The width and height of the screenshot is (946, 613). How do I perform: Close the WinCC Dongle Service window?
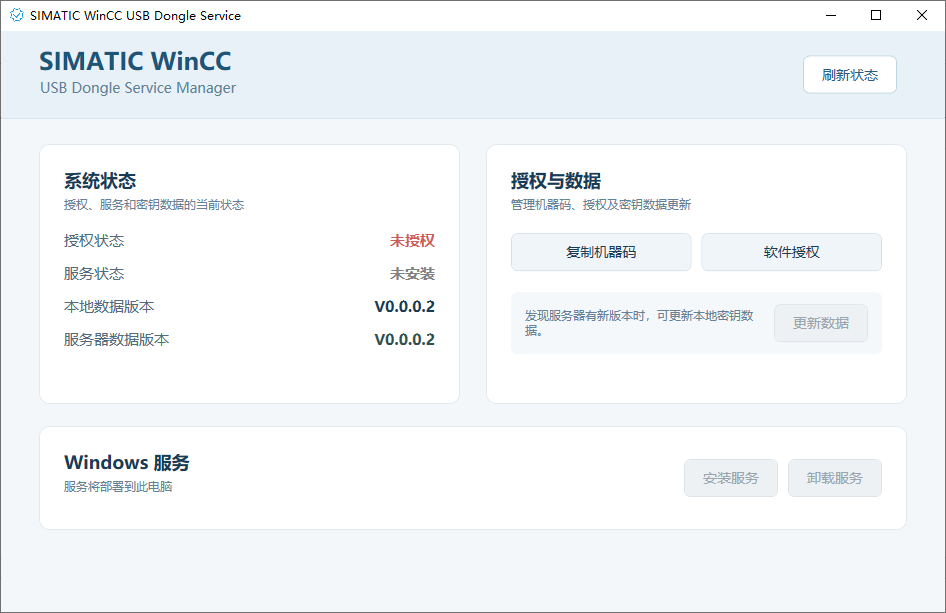coord(922,15)
